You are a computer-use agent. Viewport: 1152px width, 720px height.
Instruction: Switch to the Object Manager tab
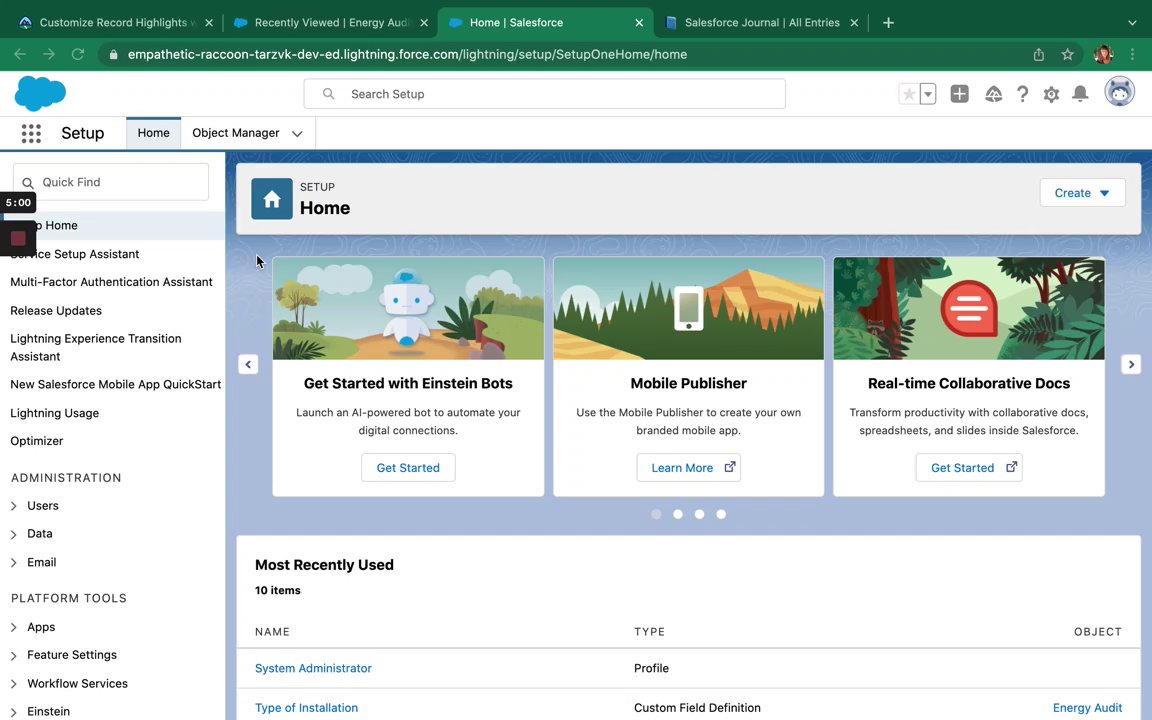click(236, 133)
